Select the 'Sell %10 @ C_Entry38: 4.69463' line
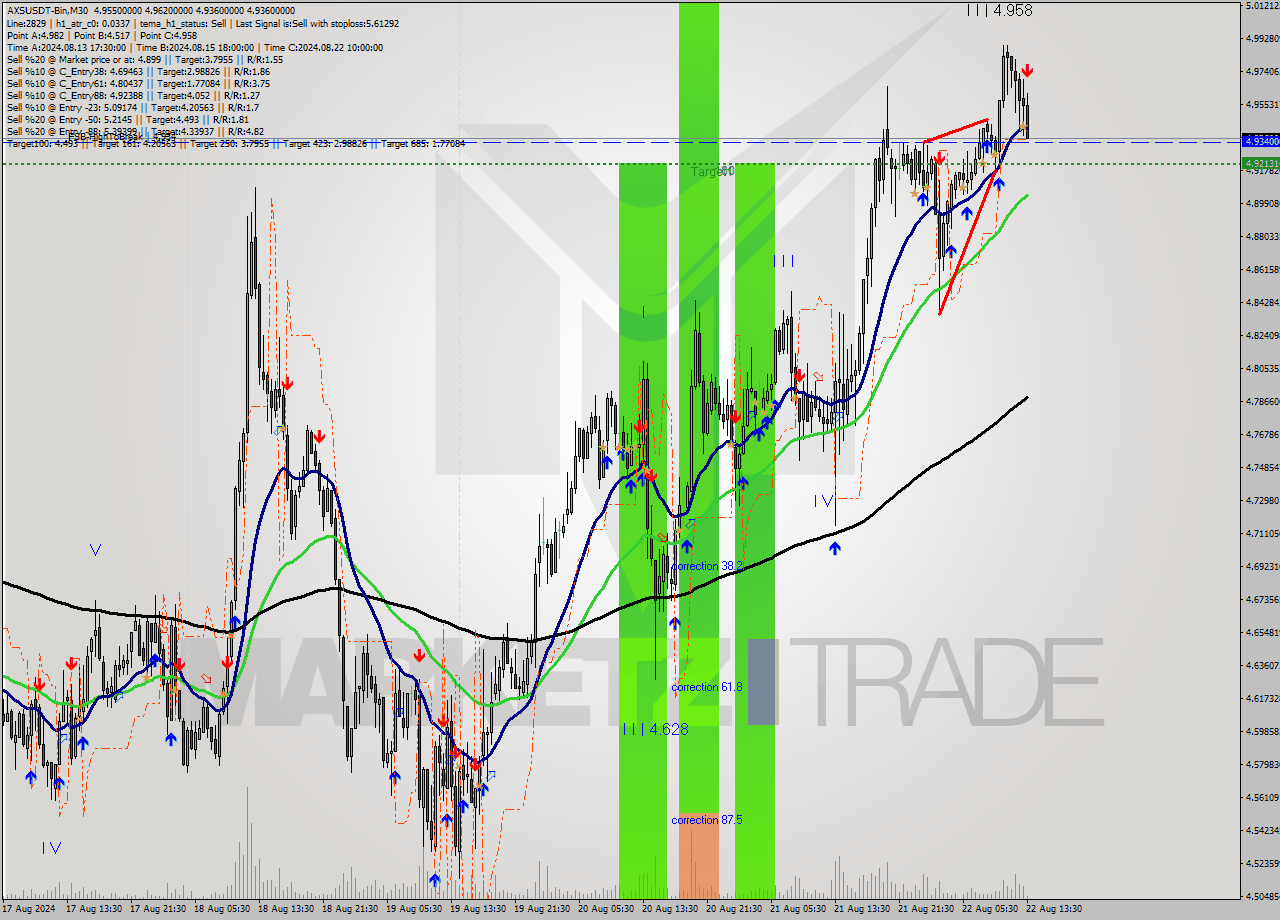1280x920 pixels. [138, 71]
